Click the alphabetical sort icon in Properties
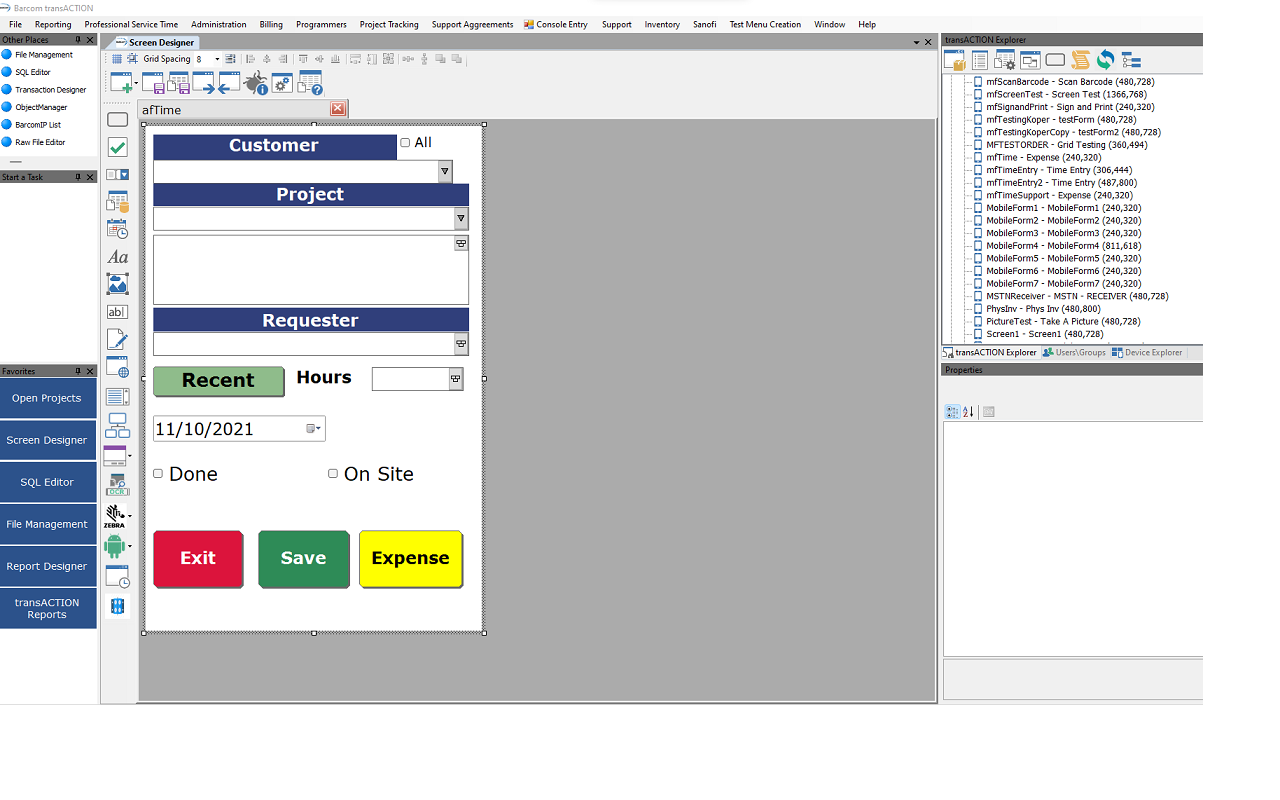The image size is (1280, 800). click(968, 411)
